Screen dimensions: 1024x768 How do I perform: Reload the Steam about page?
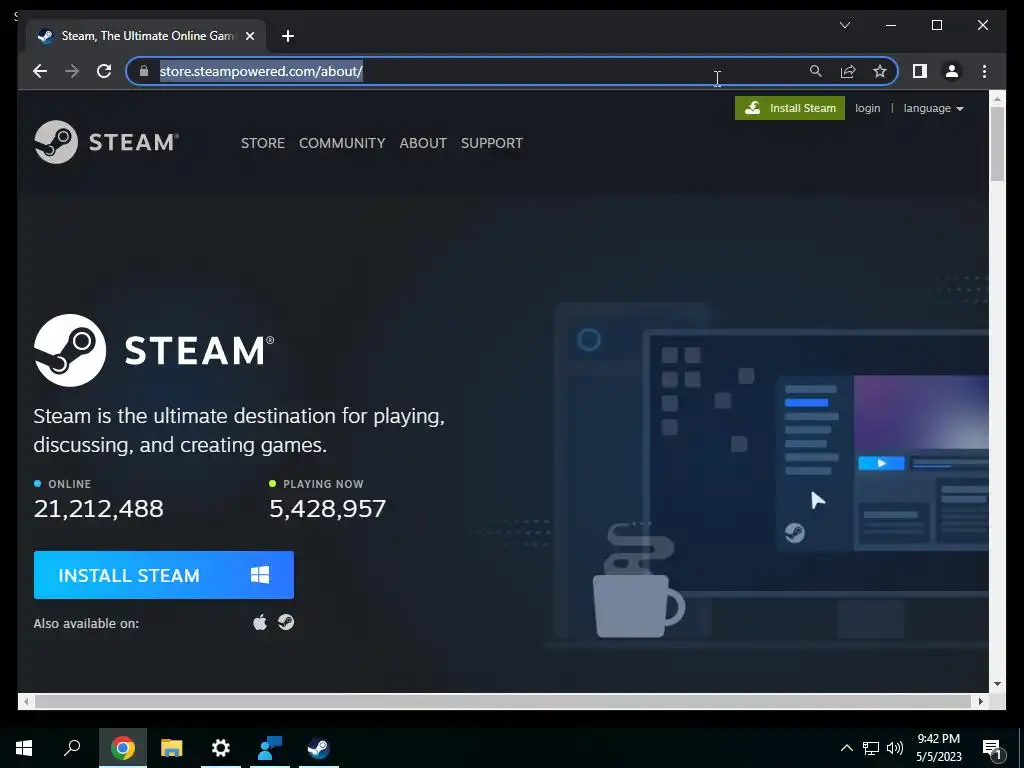pos(104,71)
